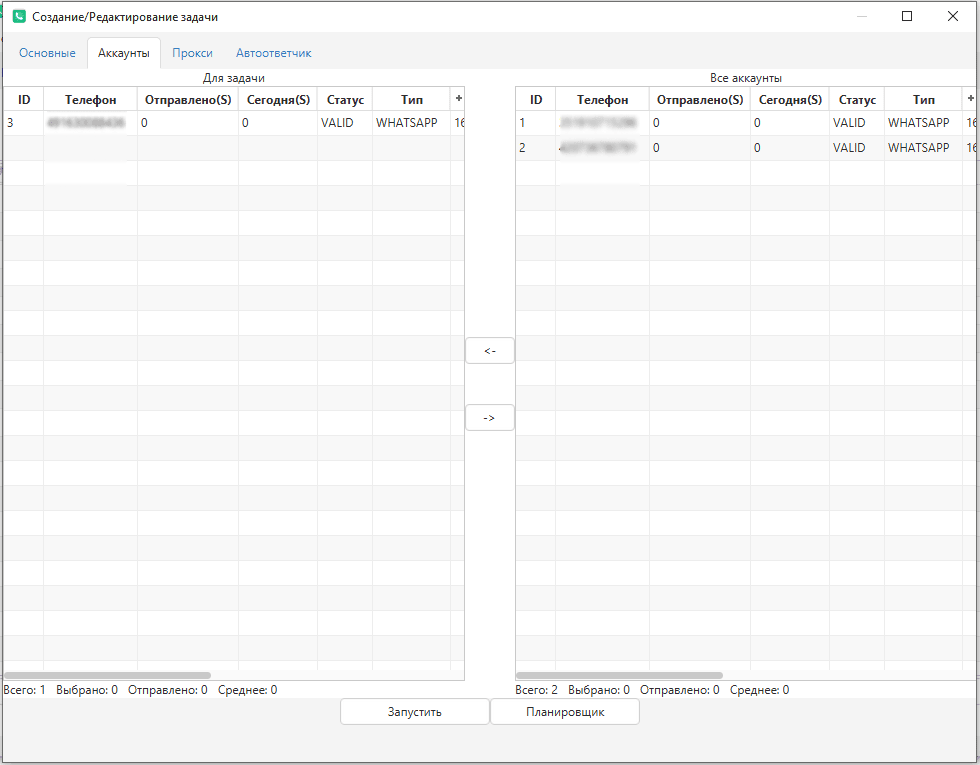Close the task editing window

tap(952, 16)
